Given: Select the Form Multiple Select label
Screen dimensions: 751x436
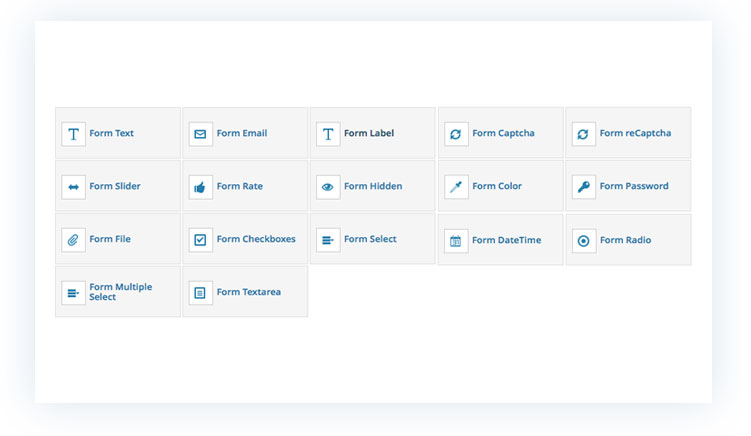Looking at the screenshot, I should point(121,292).
